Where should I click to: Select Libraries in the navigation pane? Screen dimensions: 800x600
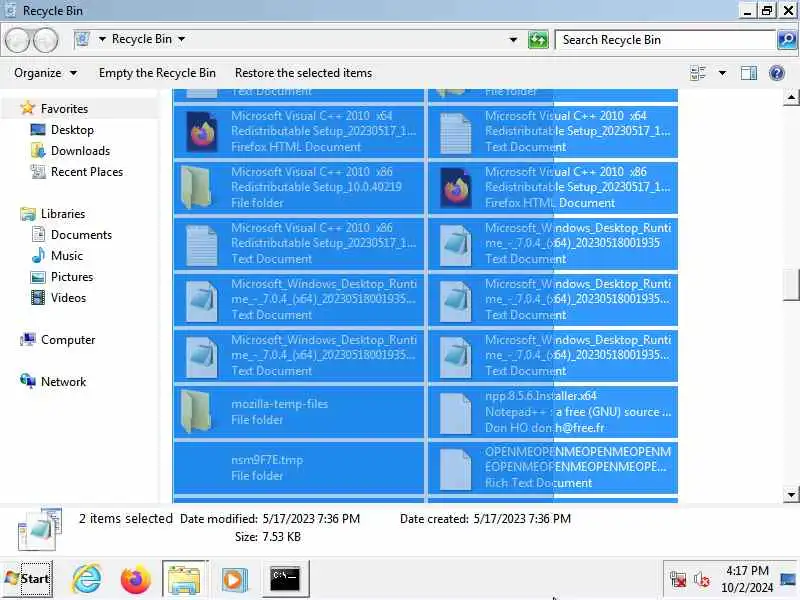click(x=63, y=214)
